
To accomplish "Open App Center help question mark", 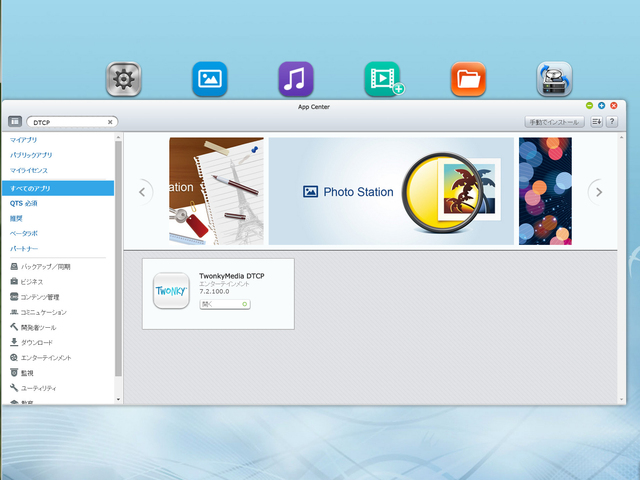I will (x=611, y=122).
